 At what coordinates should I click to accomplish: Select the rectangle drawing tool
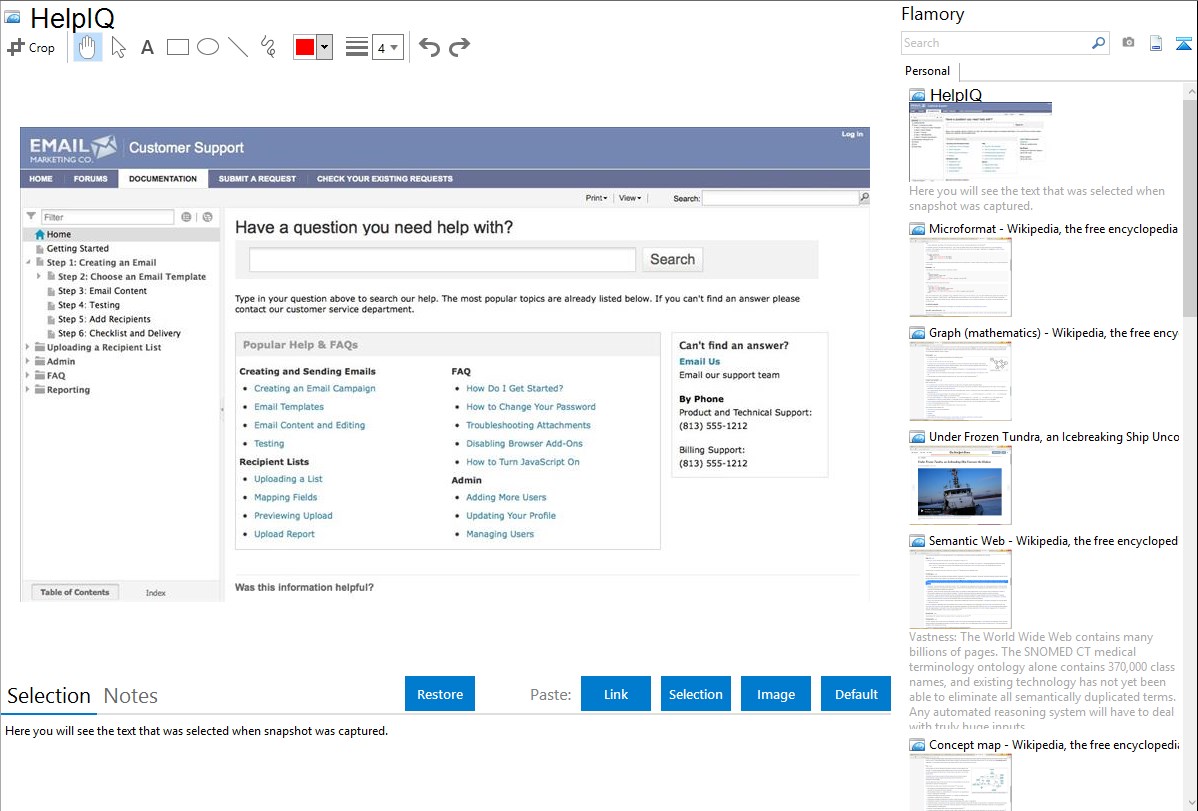177,47
